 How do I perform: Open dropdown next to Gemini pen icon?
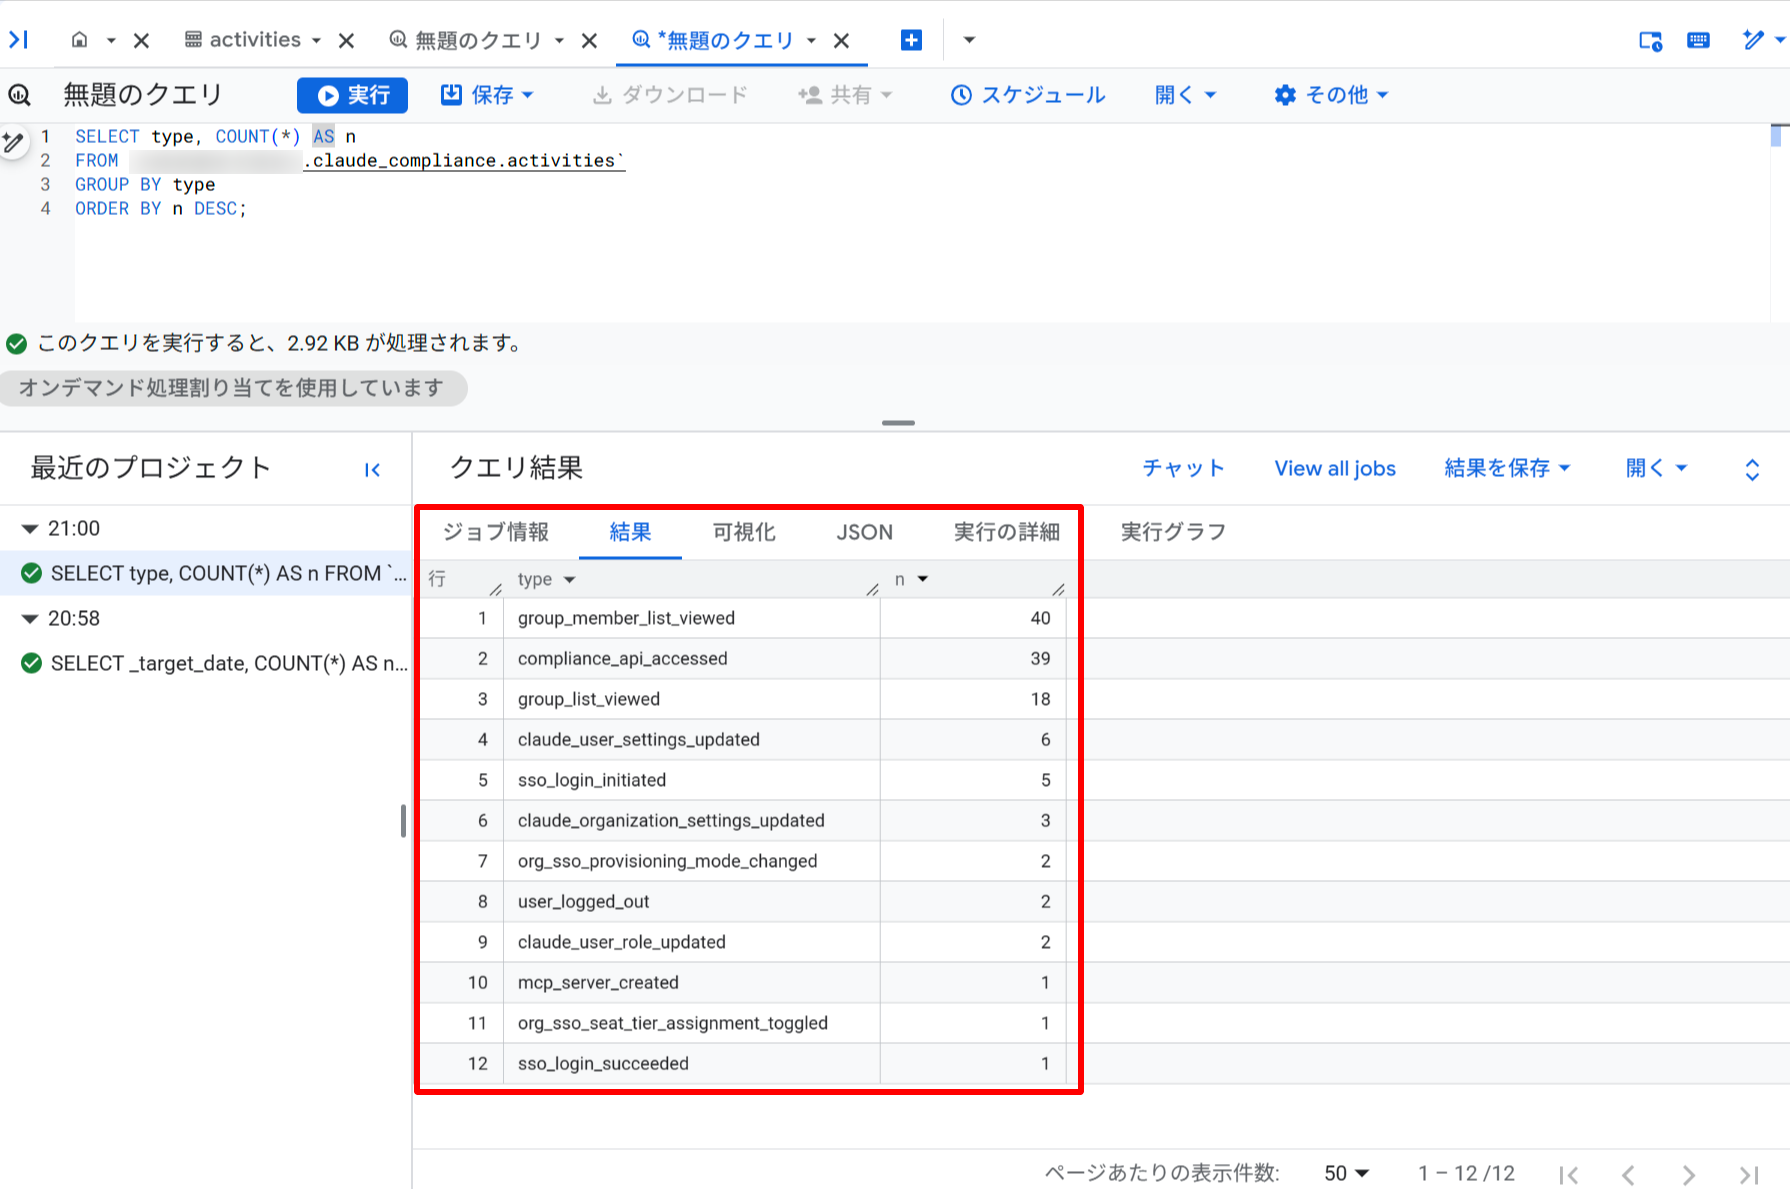point(1780,40)
